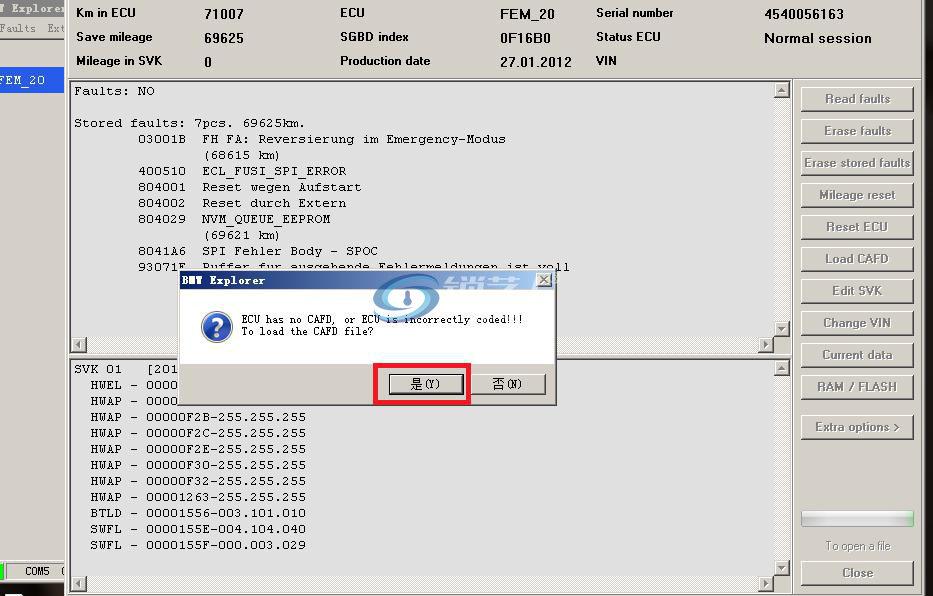
Task: Select fault 804002 Reset durch Extern
Action: pyautogui.click(x=242, y=203)
